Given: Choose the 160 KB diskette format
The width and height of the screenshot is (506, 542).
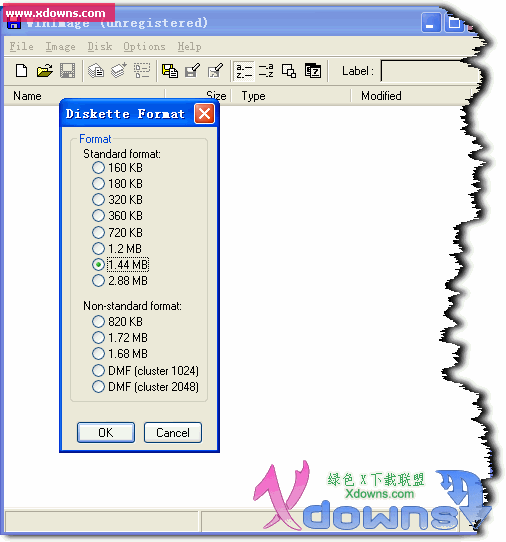Looking at the screenshot, I should pos(118,168).
